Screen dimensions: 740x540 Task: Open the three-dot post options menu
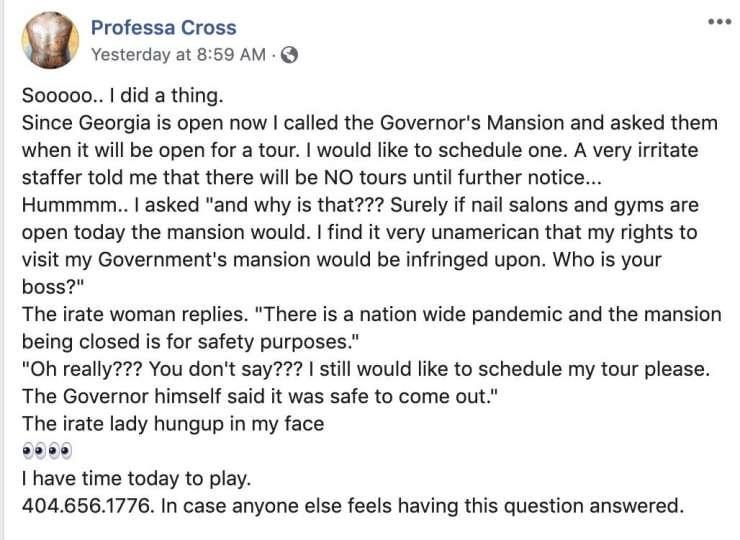(x=720, y=21)
